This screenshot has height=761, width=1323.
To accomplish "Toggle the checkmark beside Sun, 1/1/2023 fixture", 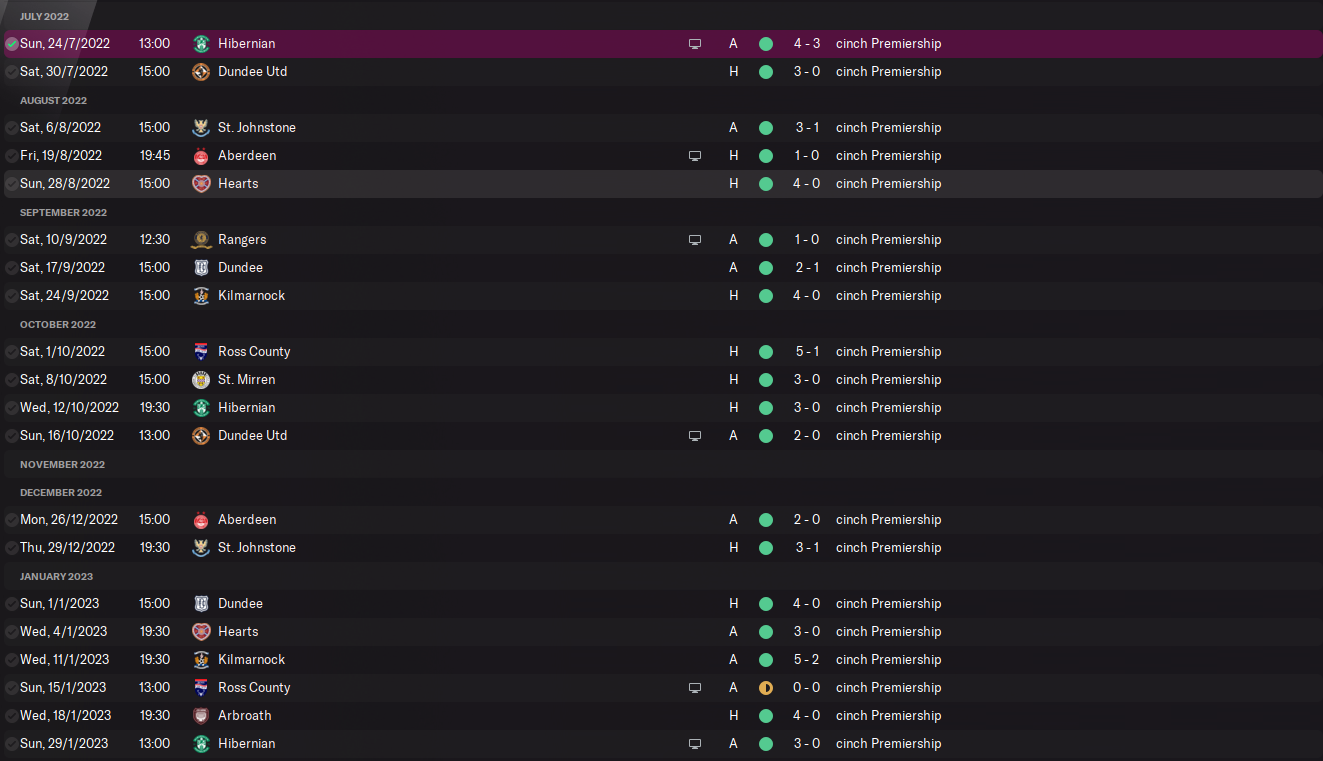I will (x=11, y=604).
